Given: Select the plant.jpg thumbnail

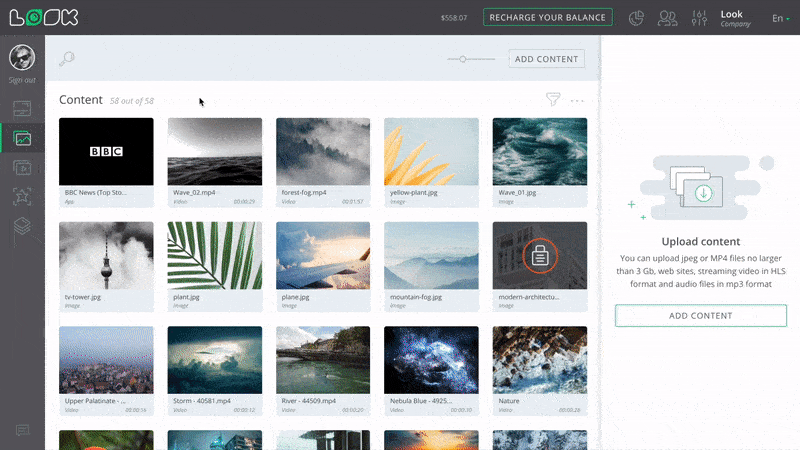Looking at the screenshot, I should (x=215, y=255).
